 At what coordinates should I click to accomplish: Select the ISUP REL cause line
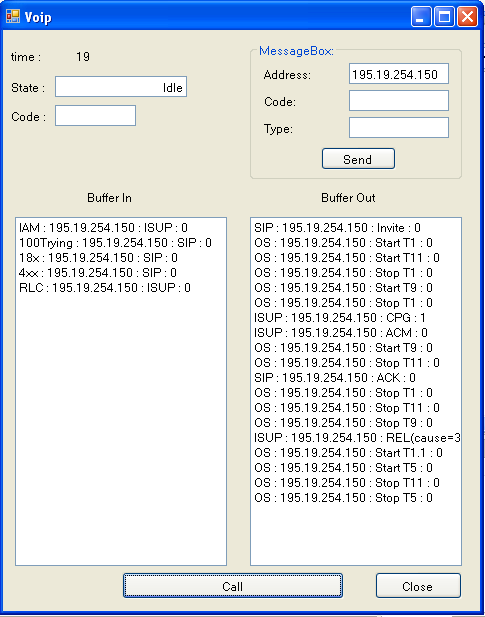coord(357,438)
